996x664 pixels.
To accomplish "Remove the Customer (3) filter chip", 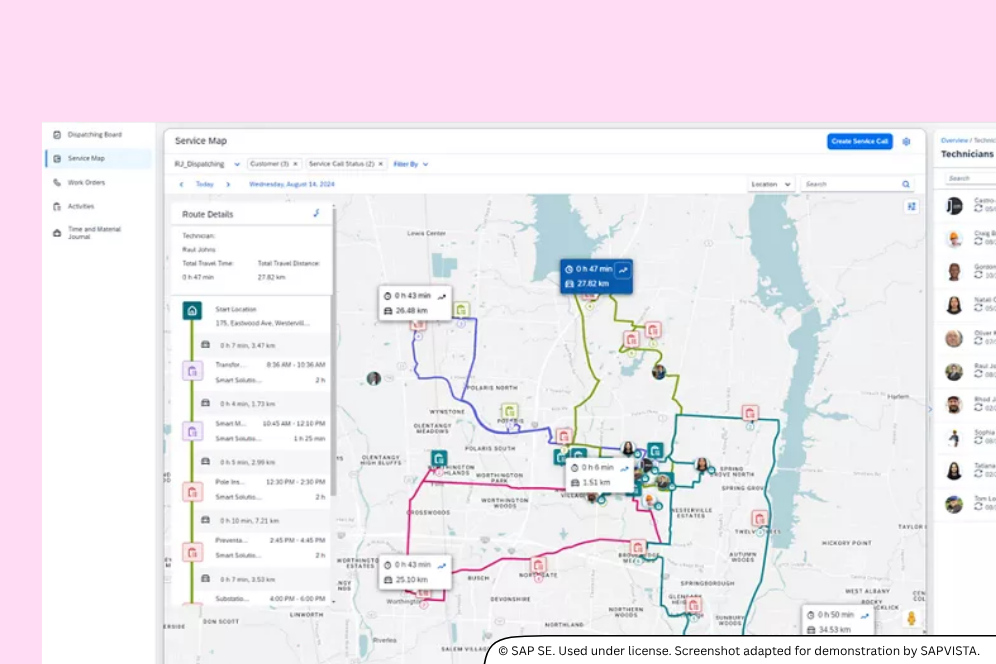I will 295,164.
